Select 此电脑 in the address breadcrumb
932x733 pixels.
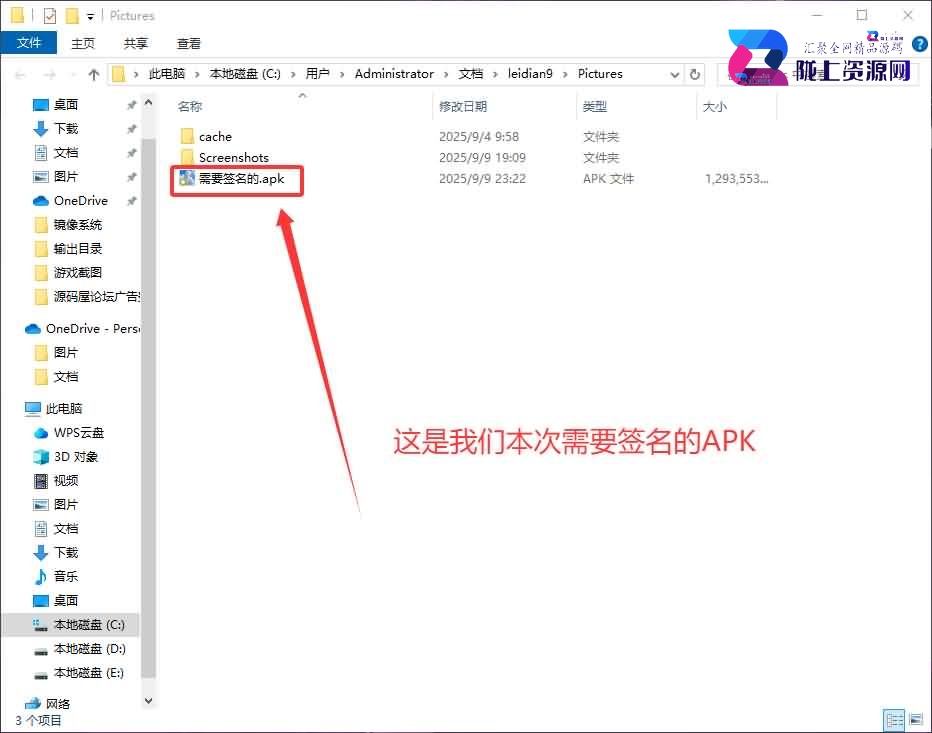(166, 74)
